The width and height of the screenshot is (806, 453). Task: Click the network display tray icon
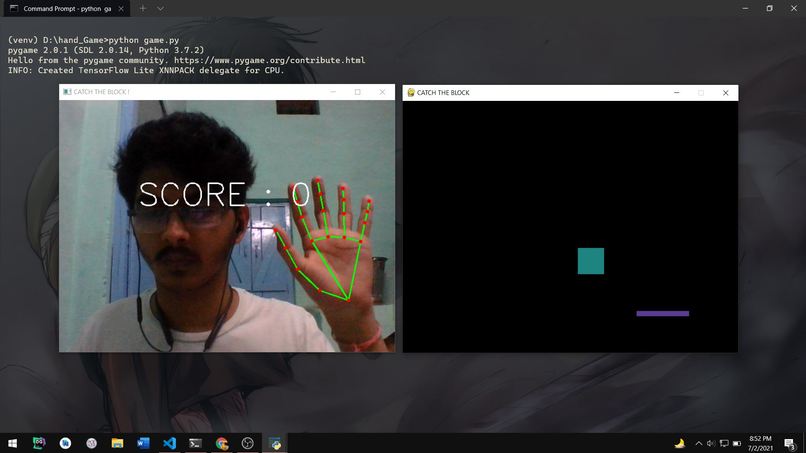click(x=724, y=443)
